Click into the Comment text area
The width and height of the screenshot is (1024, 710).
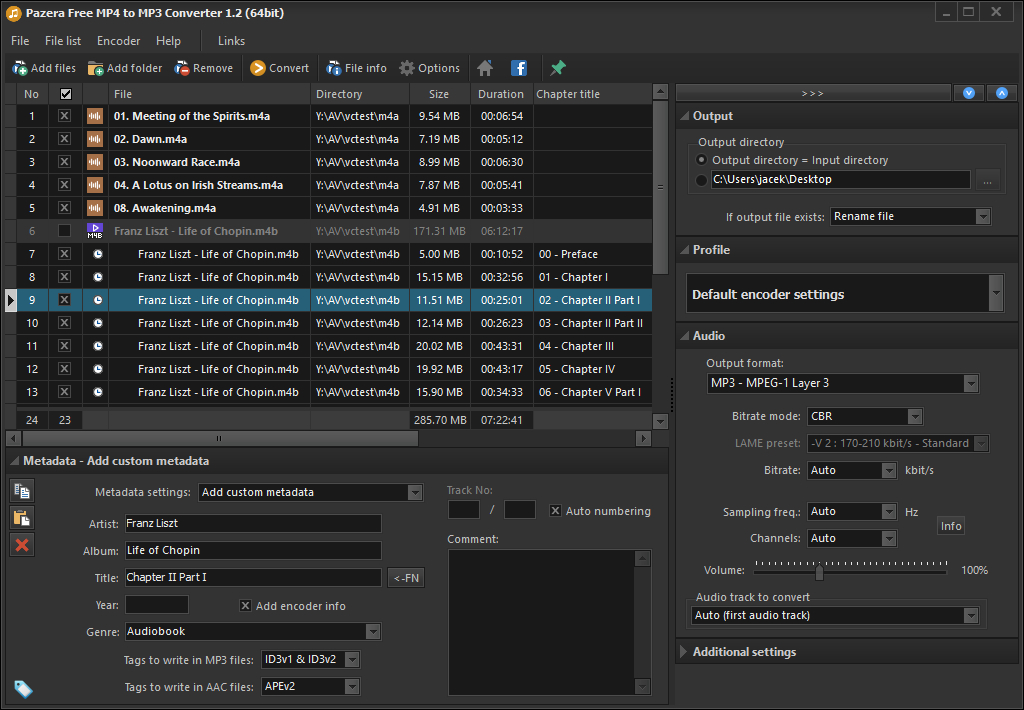tap(541, 622)
